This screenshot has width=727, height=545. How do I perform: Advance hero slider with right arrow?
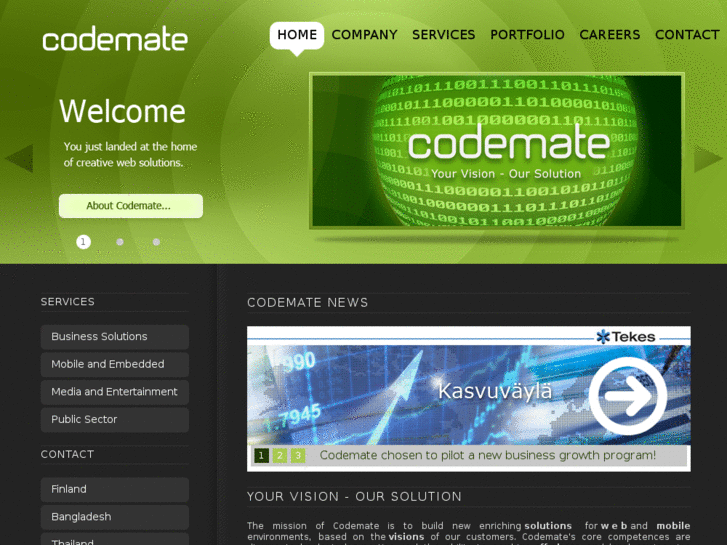[708, 158]
